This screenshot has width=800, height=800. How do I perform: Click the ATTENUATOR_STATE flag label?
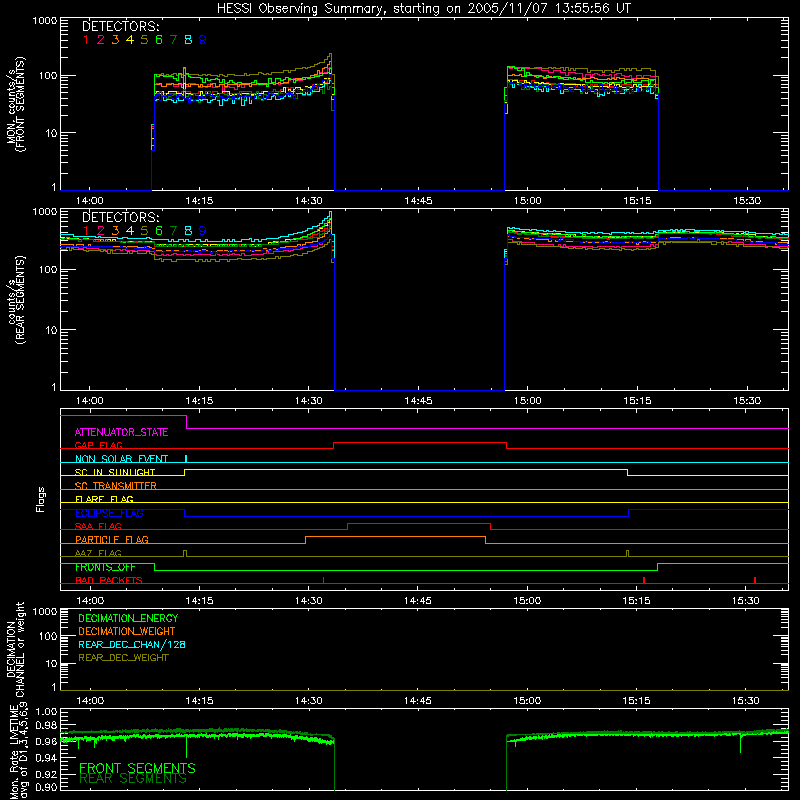pyautogui.click(x=121, y=432)
